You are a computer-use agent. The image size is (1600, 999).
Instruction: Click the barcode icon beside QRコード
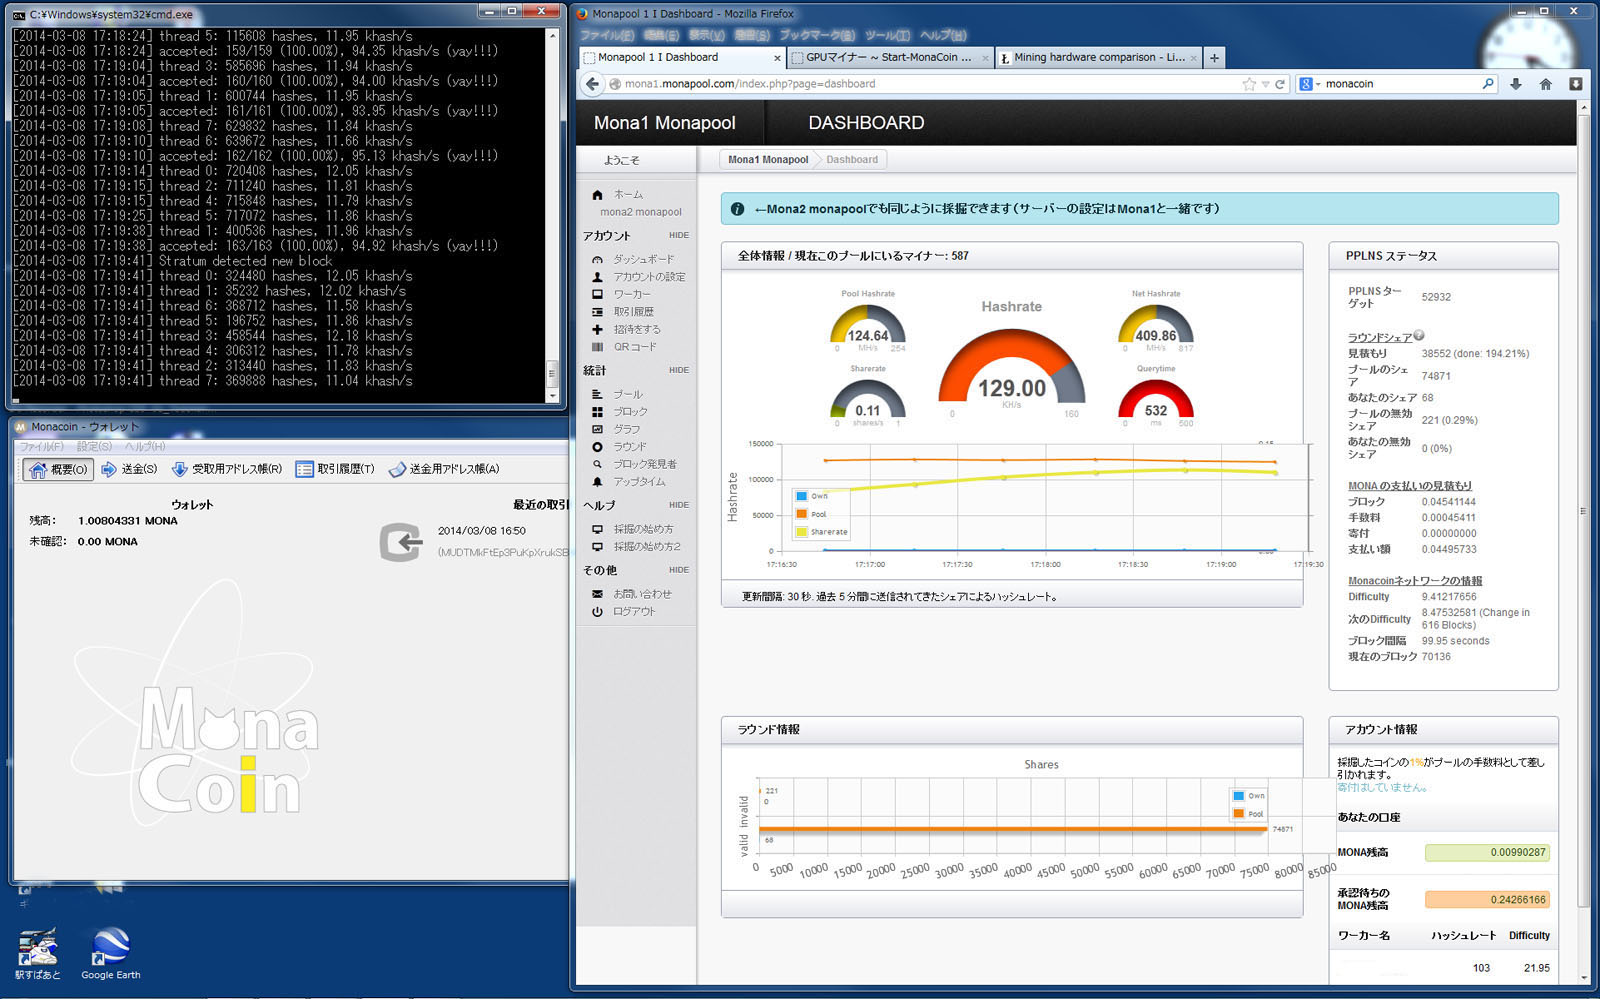(597, 347)
